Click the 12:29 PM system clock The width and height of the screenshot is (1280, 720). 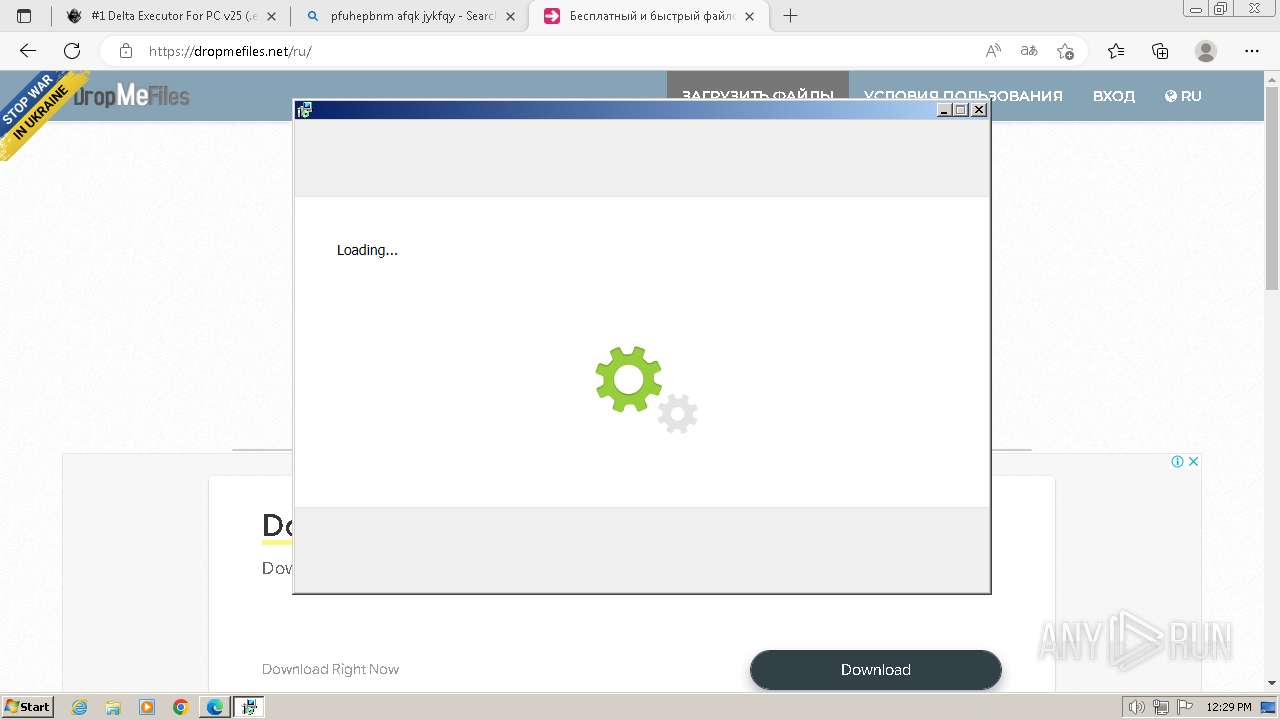point(1229,707)
